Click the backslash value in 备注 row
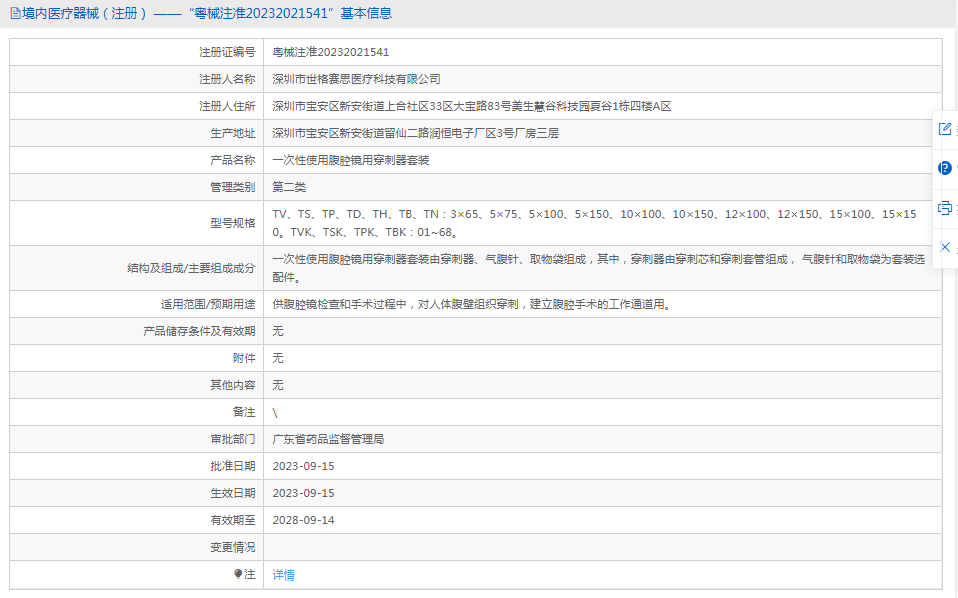The image size is (958, 598). 275,413
